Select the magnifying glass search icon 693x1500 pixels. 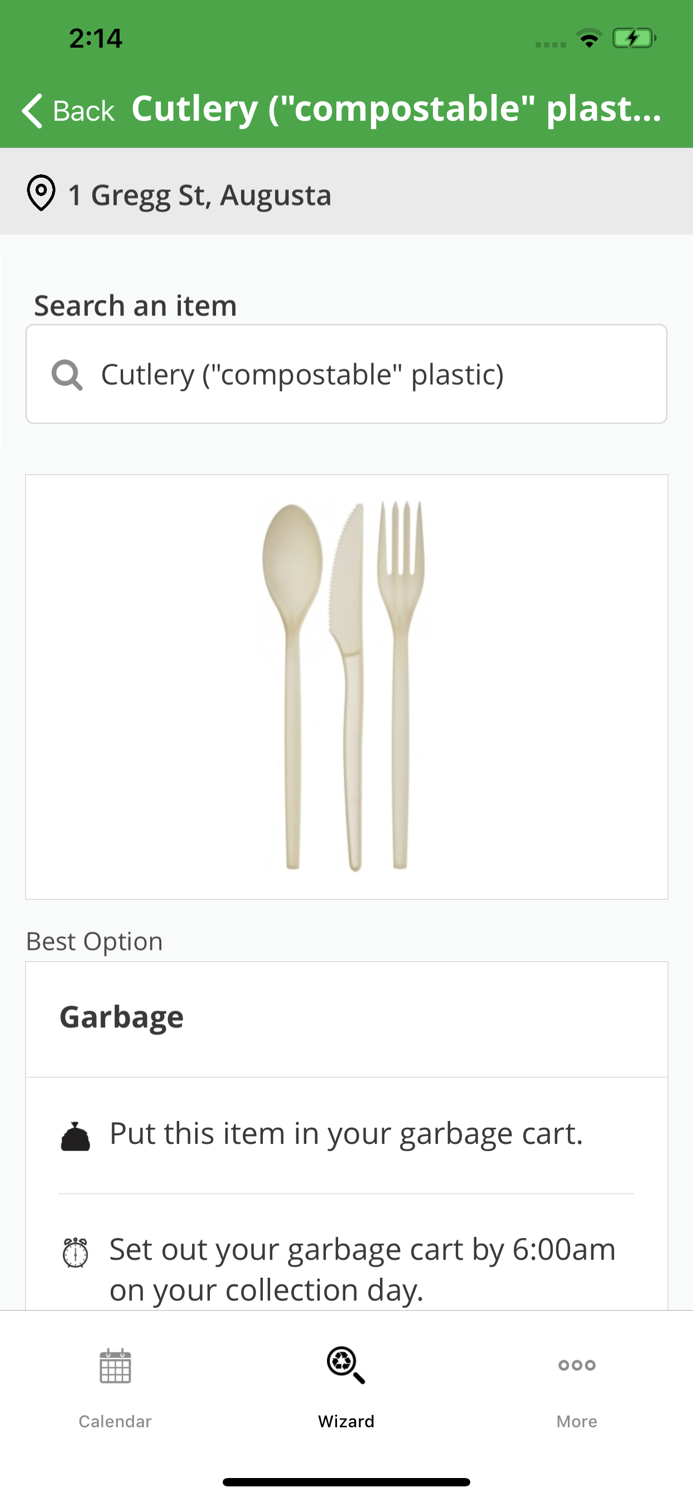point(65,373)
